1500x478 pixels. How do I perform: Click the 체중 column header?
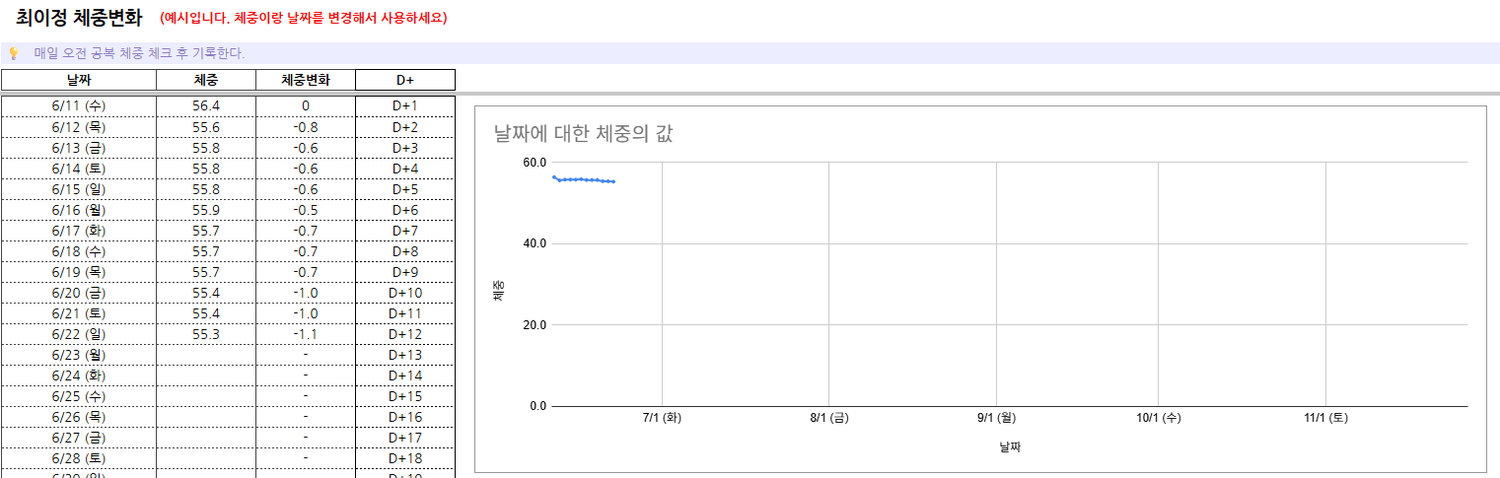click(x=206, y=80)
